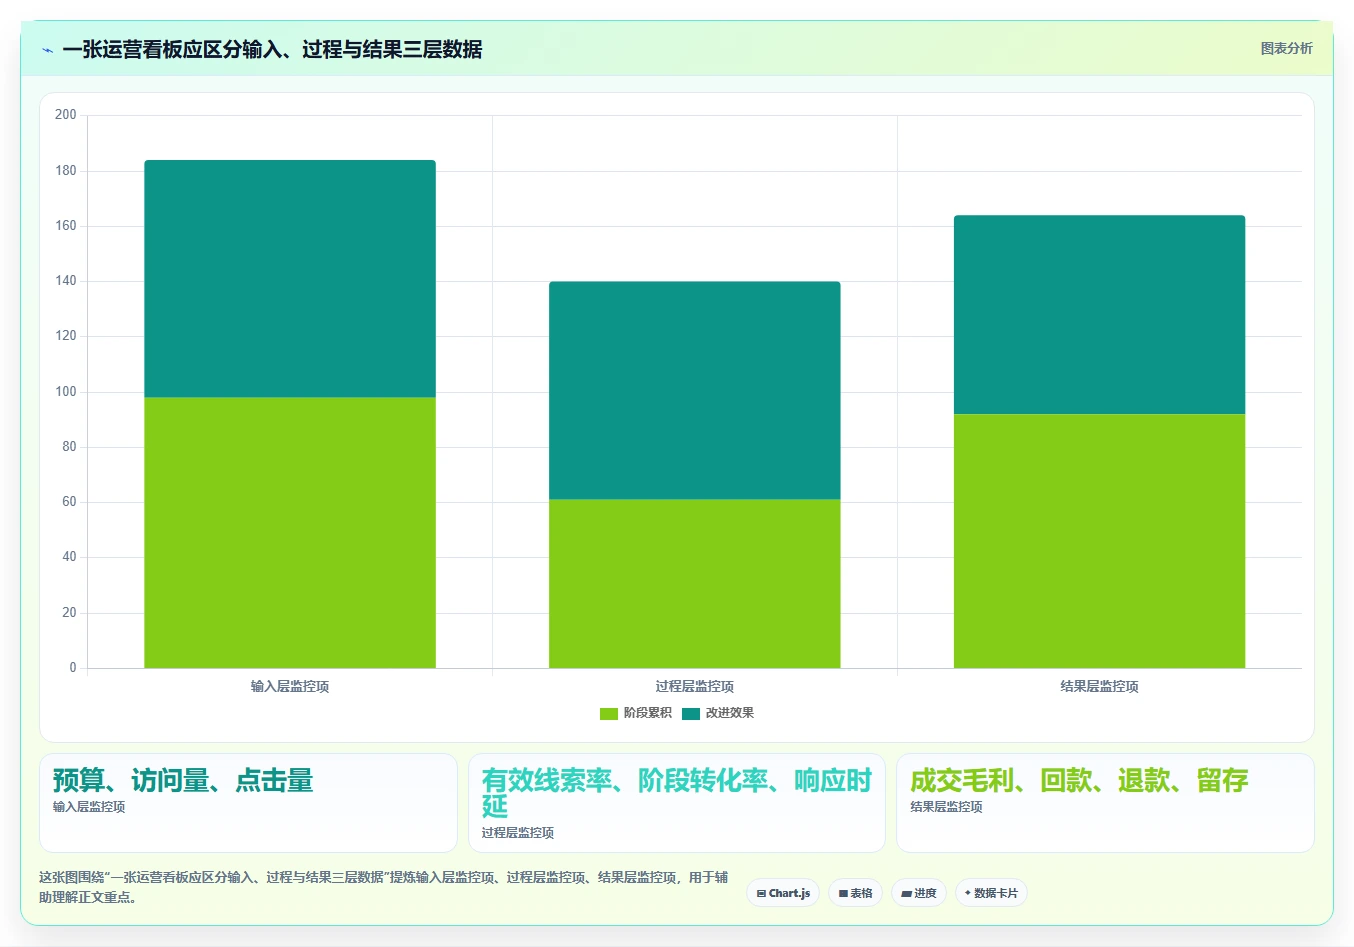The height and width of the screenshot is (947, 1354).
Task: Click the 图表分析 label in header
Action: click(1286, 48)
